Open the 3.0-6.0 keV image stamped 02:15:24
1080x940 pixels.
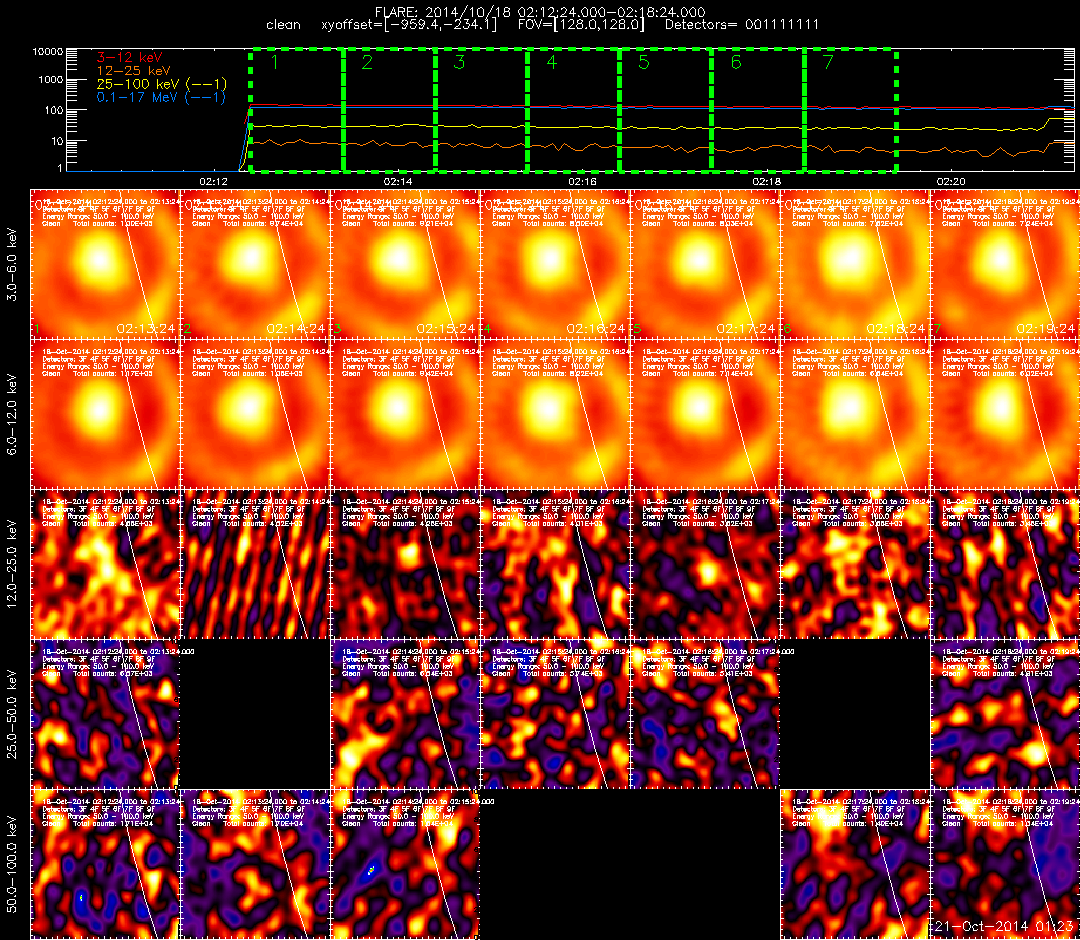(406, 264)
